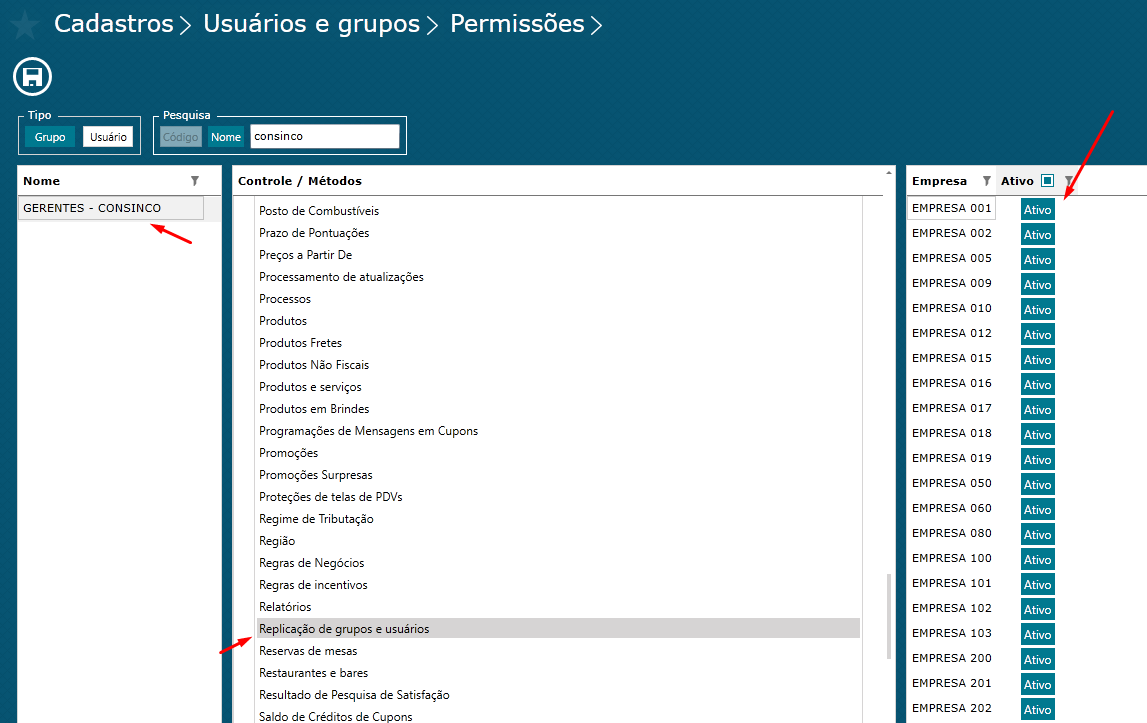The height and width of the screenshot is (723, 1147).
Task: Search by Nome option
Action: click(x=226, y=137)
